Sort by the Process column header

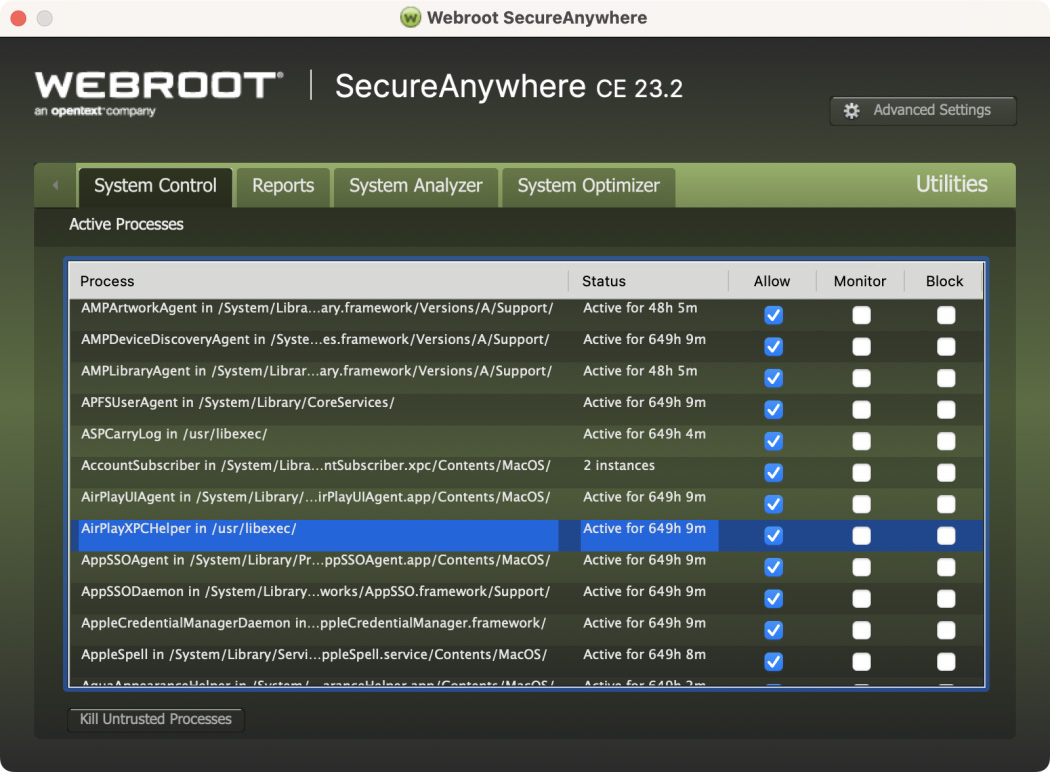pyautogui.click(x=319, y=281)
